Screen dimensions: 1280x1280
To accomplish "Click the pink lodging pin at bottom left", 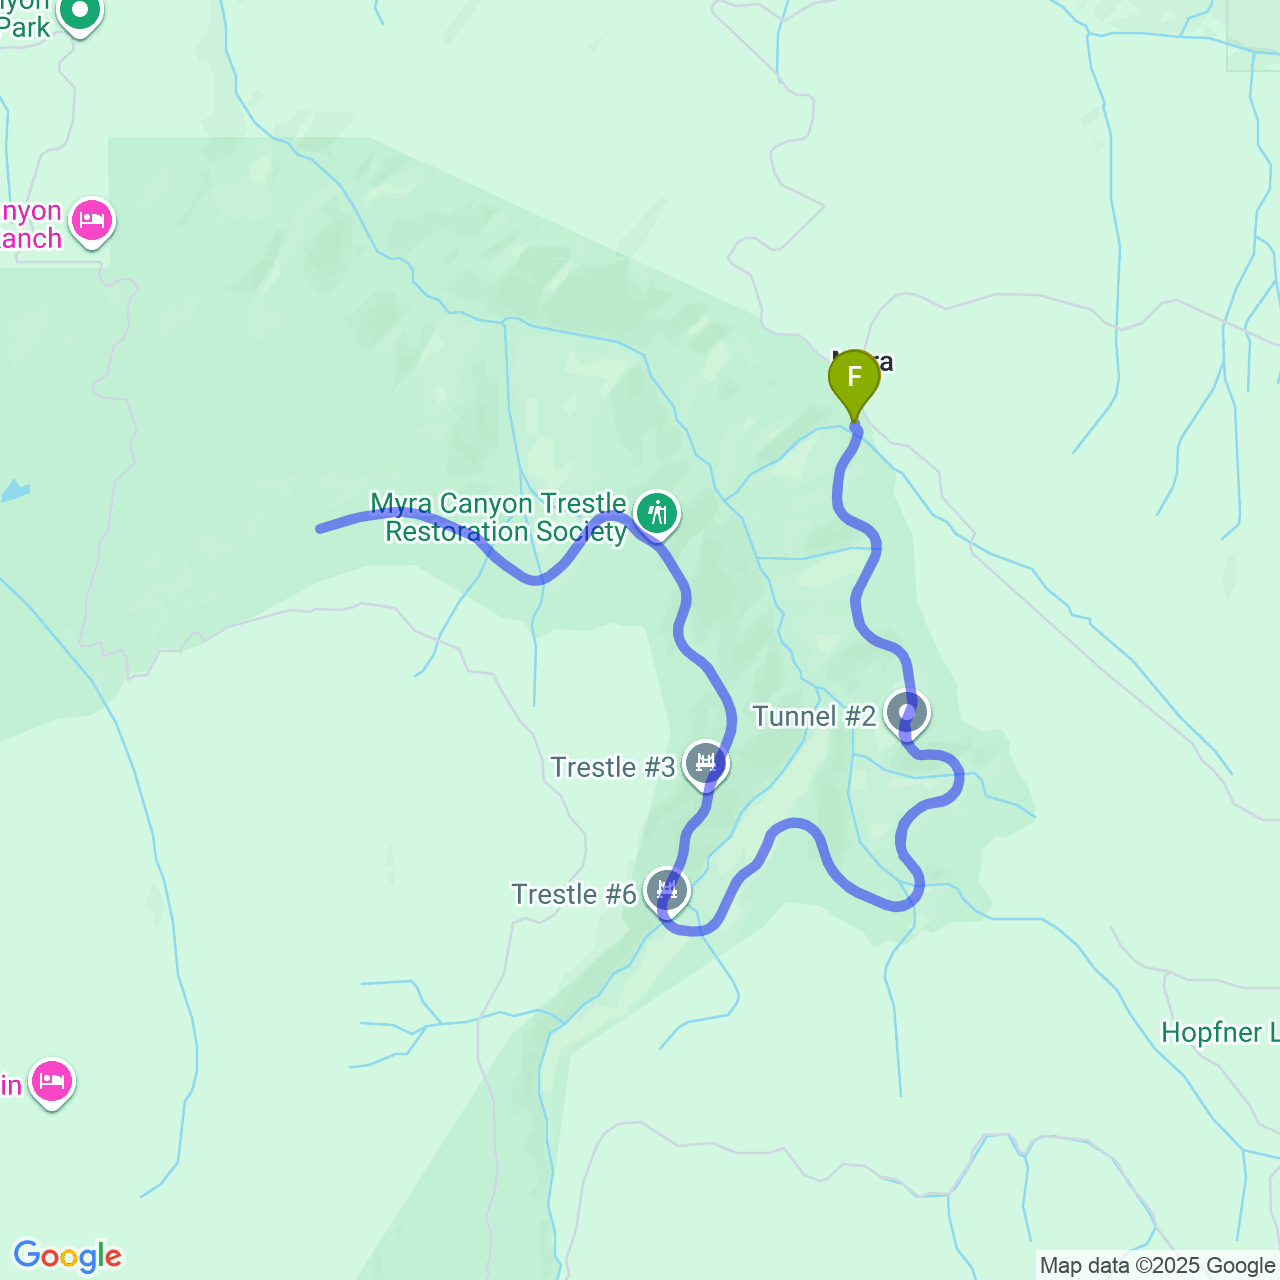I will point(52,1083).
